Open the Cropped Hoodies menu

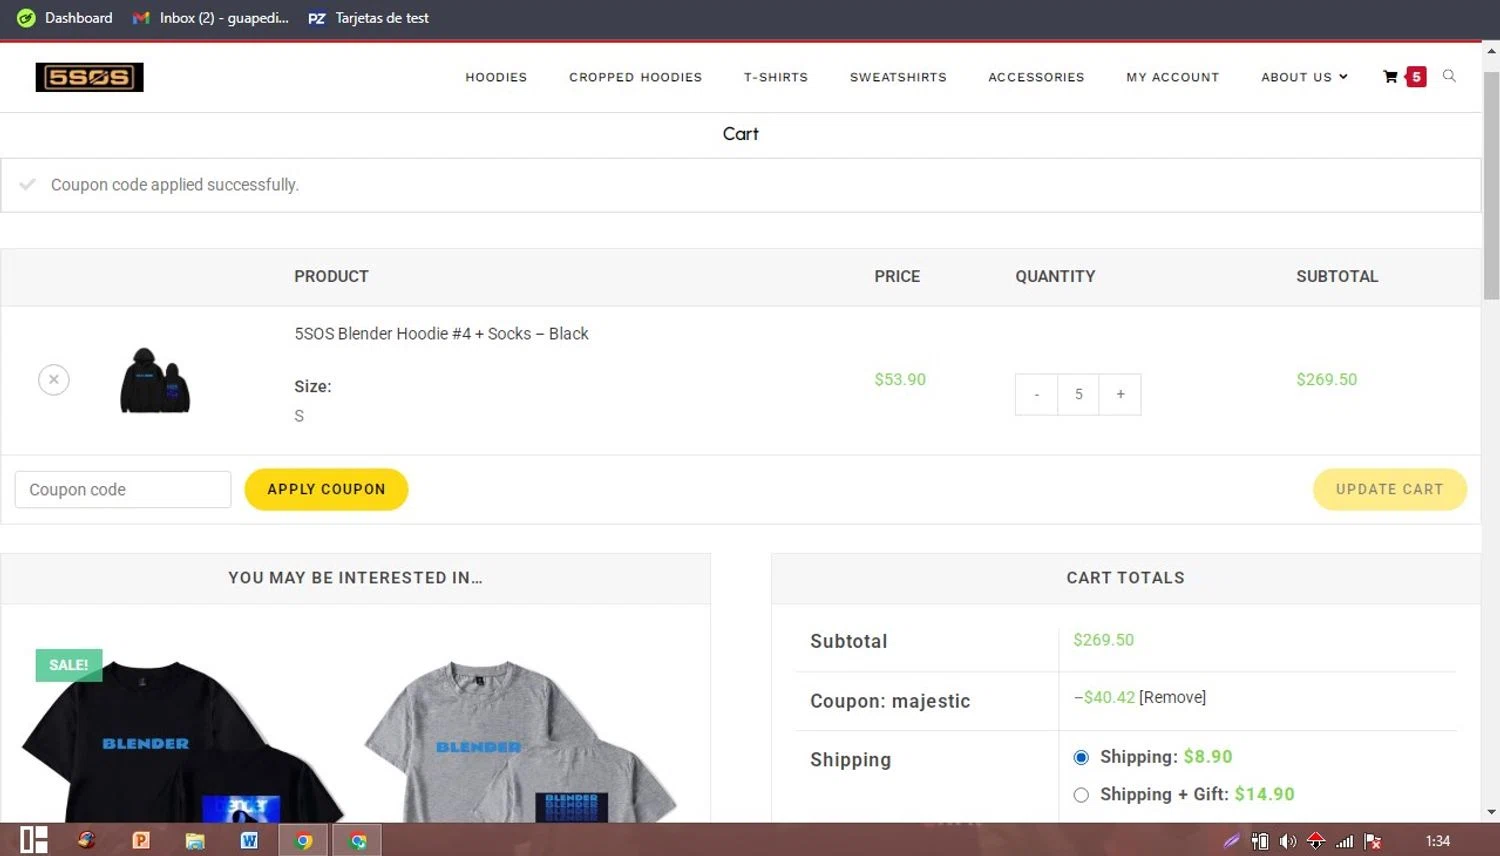[635, 77]
